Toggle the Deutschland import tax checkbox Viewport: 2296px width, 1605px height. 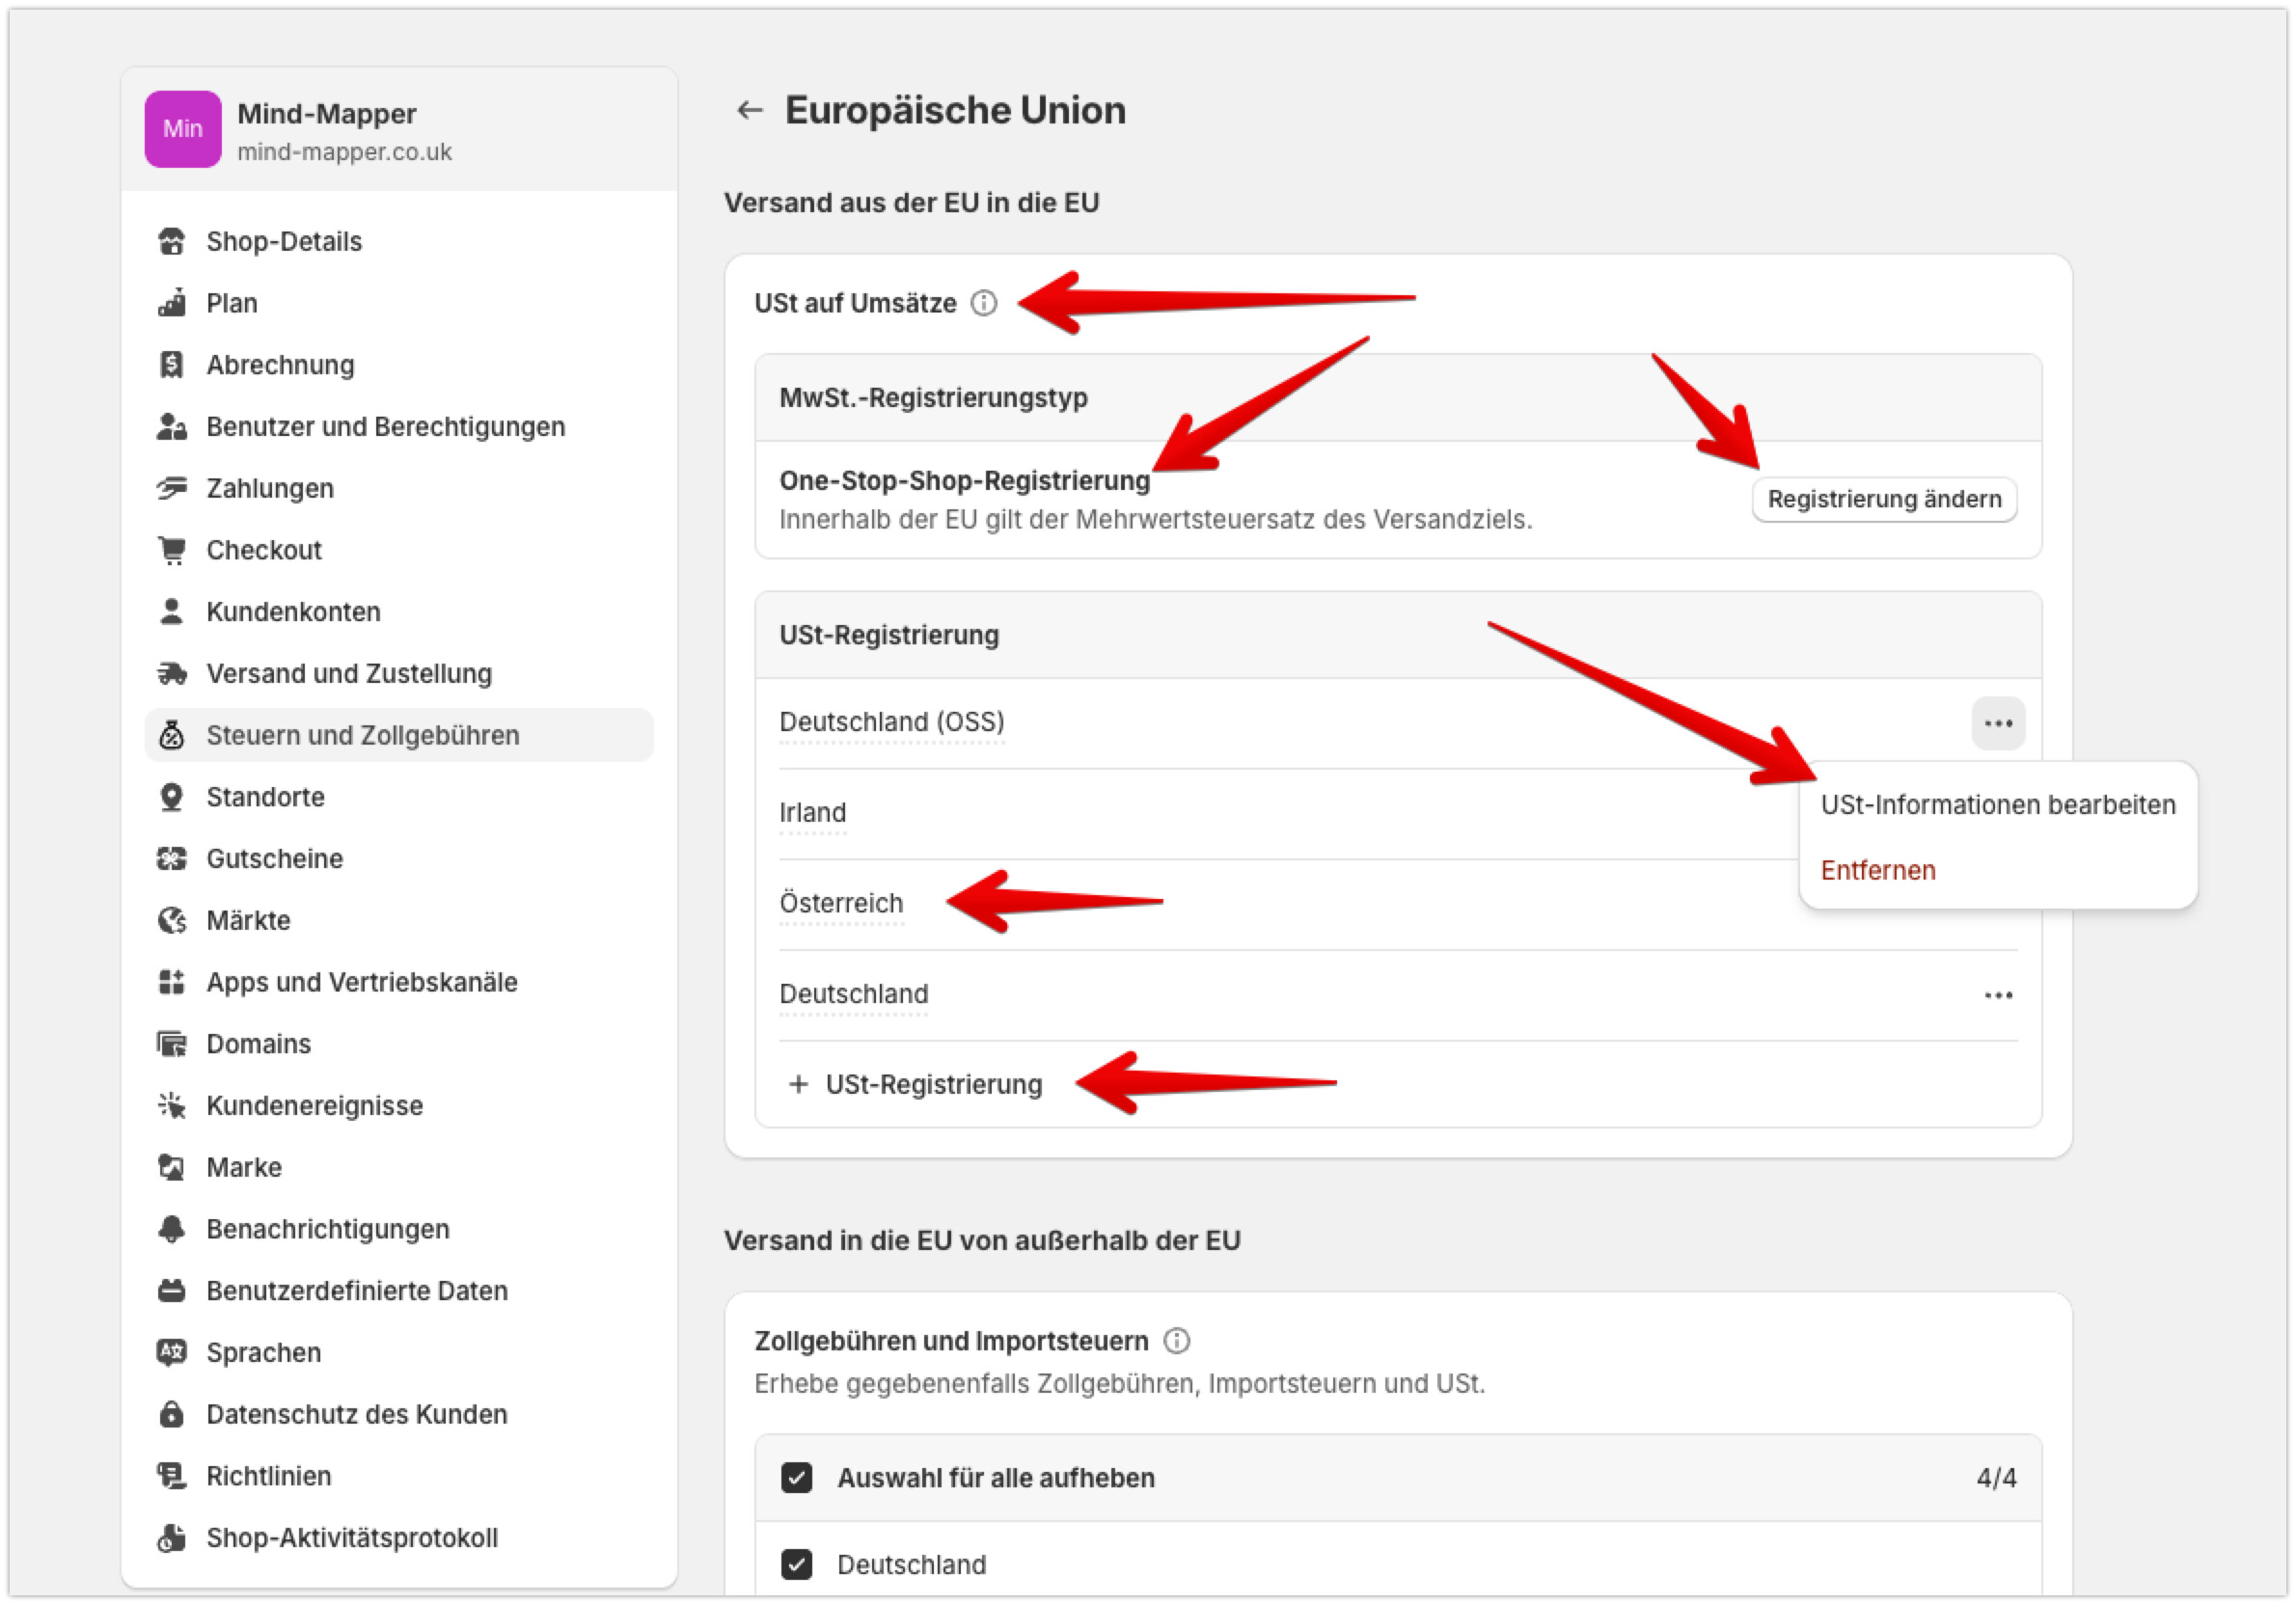797,1564
